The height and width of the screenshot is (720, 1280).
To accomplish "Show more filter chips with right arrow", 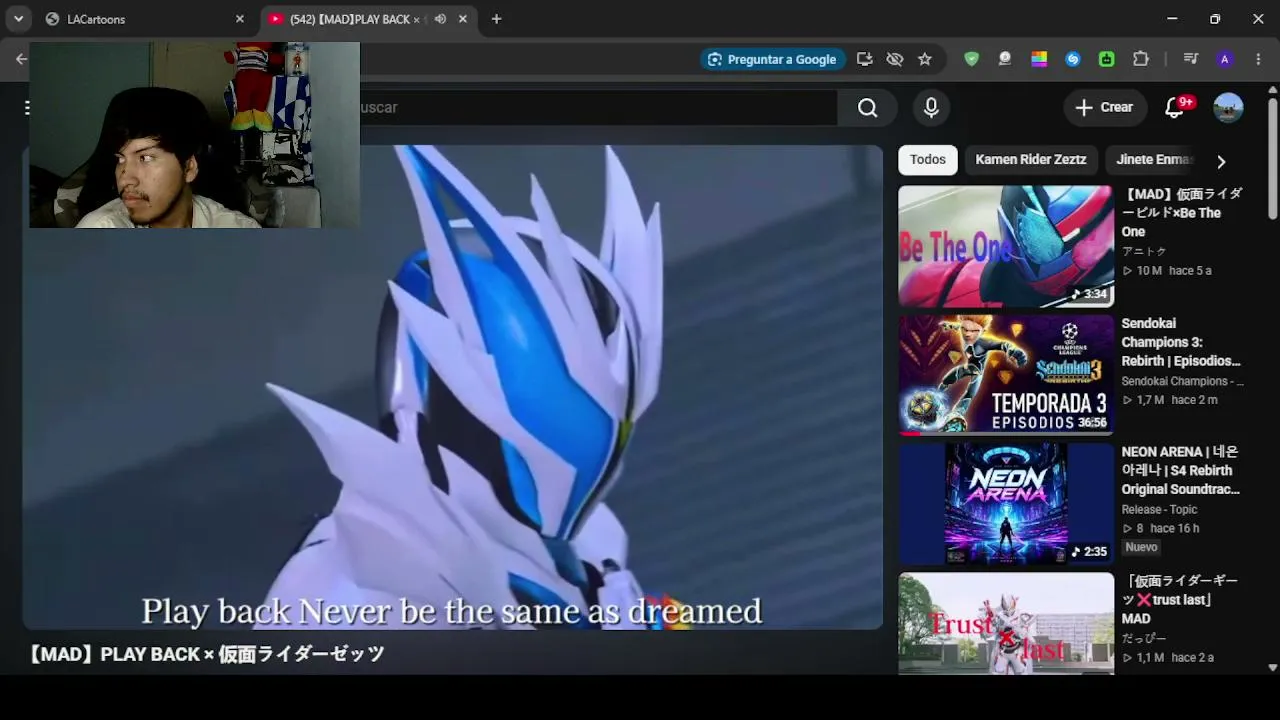I will tap(1221, 161).
